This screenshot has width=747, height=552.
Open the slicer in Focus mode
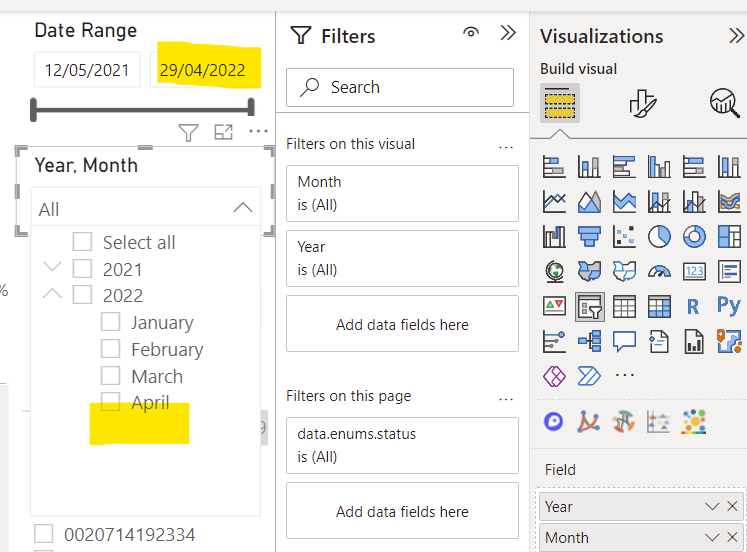click(223, 132)
